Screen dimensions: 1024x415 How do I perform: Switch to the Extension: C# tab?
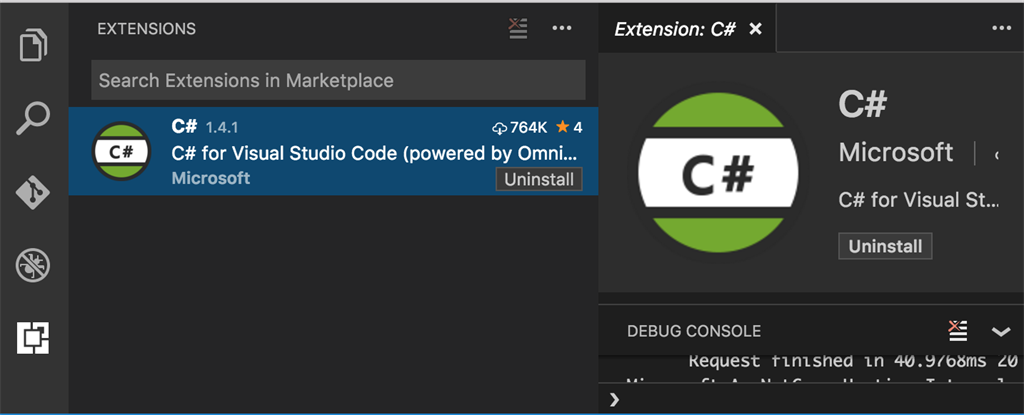(x=675, y=29)
